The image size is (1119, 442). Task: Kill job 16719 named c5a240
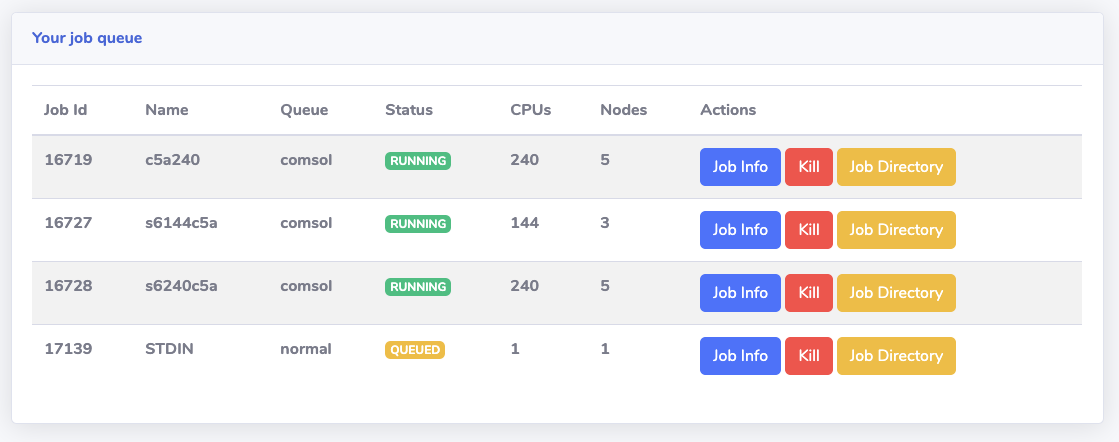click(x=809, y=167)
